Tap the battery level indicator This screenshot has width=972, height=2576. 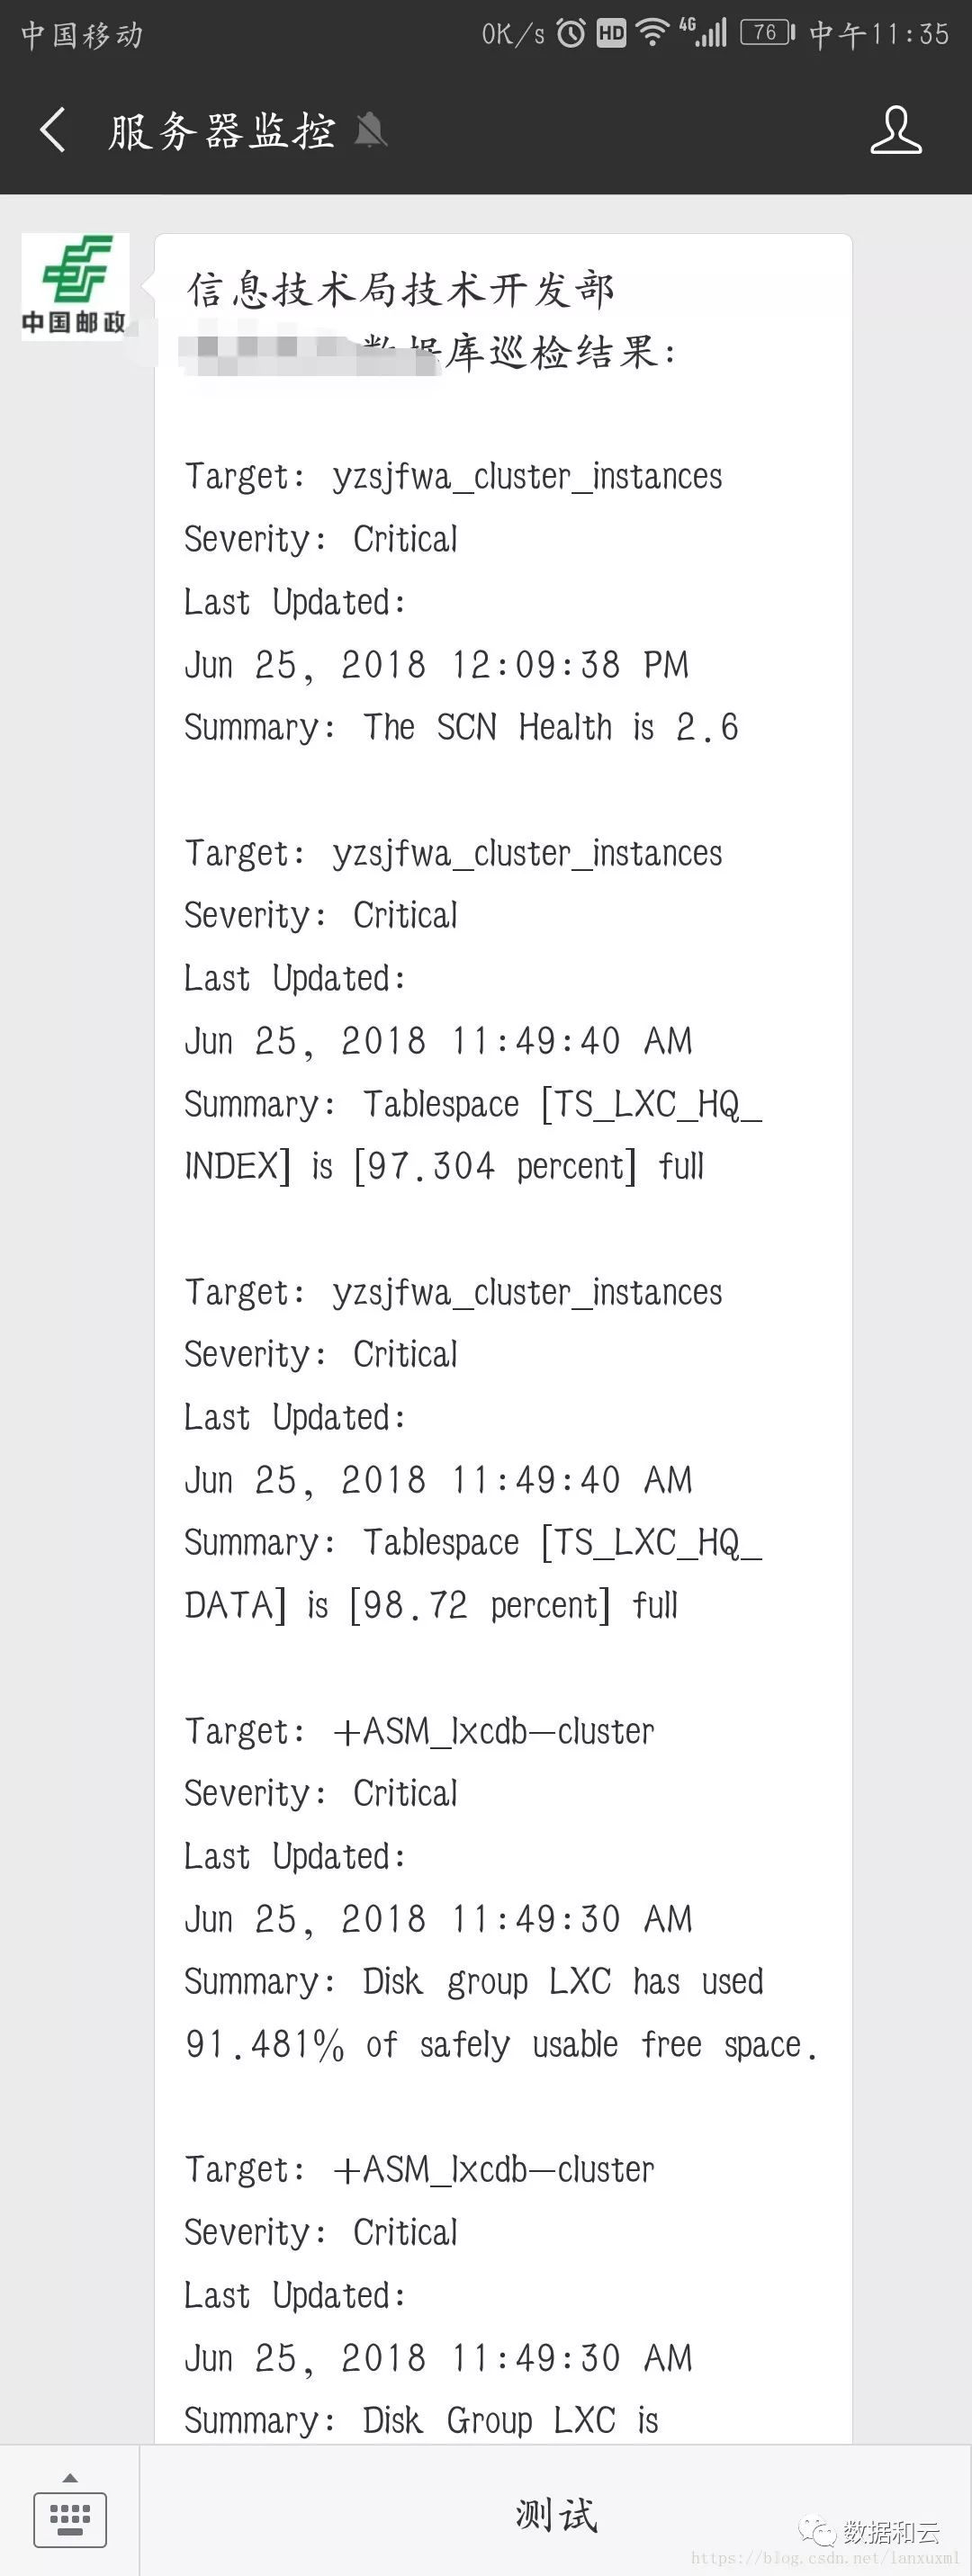coord(767,34)
